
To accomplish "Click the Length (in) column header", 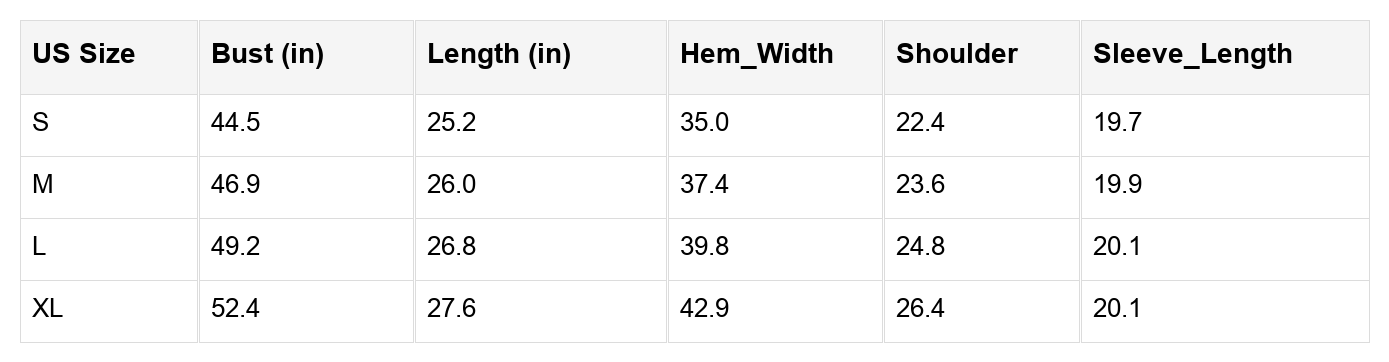I will (541, 58).
